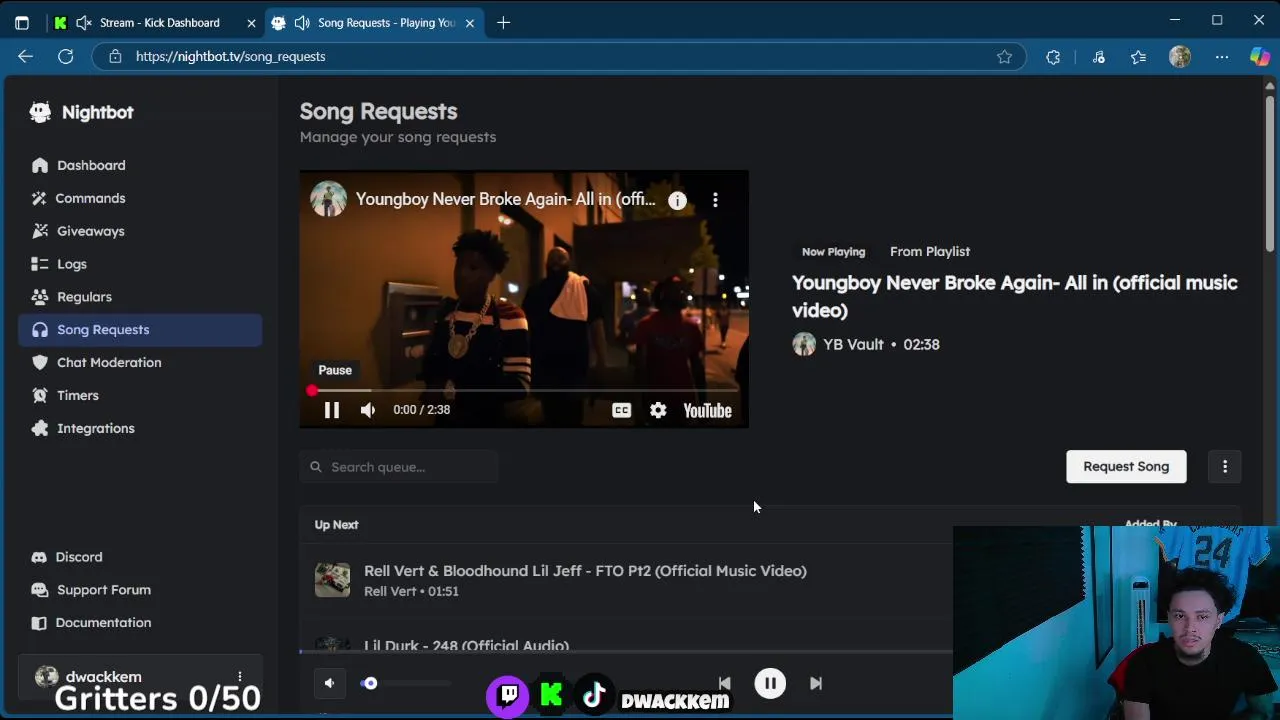Image resolution: width=1280 pixels, height=720 pixels.
Task: Skip to the next song
Action: (x=816, y=683)
